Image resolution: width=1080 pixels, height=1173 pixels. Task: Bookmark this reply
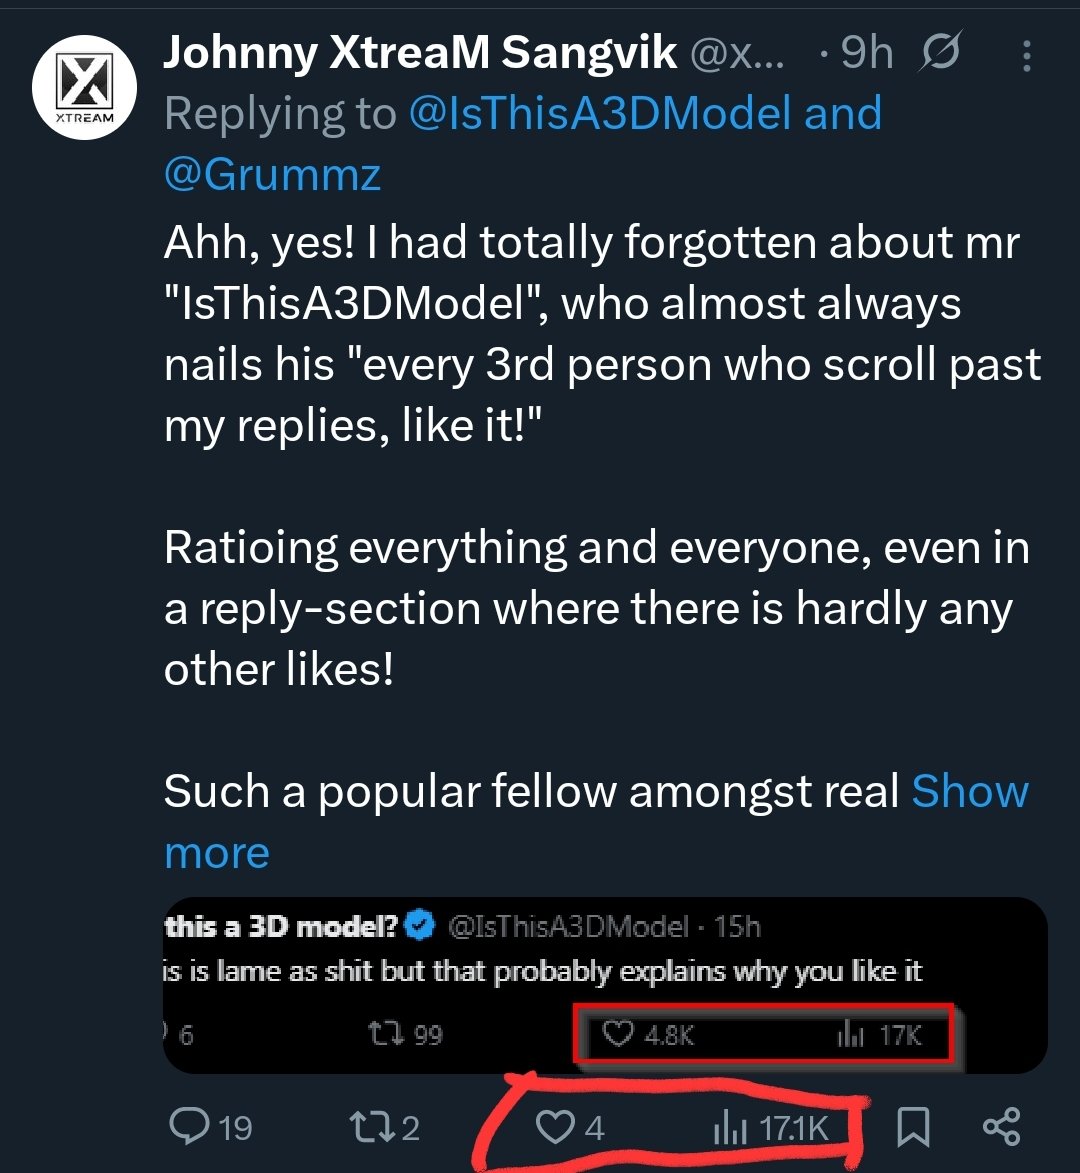pos(913,1127)
